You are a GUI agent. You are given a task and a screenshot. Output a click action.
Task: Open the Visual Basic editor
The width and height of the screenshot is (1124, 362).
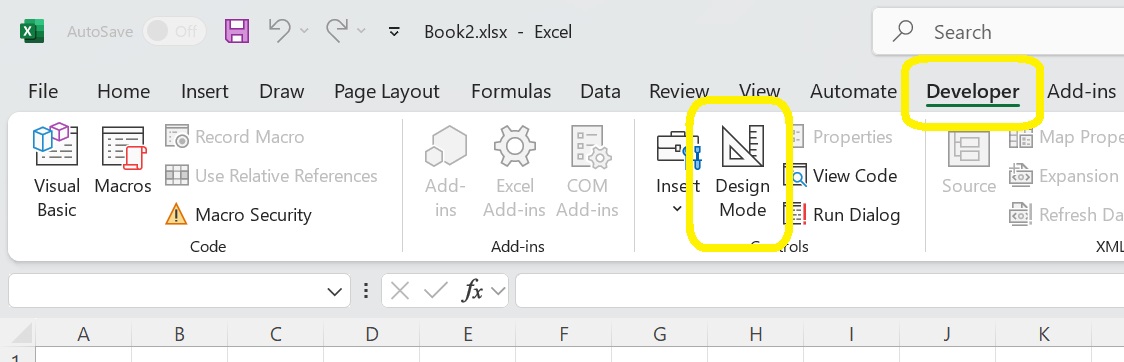57,171
